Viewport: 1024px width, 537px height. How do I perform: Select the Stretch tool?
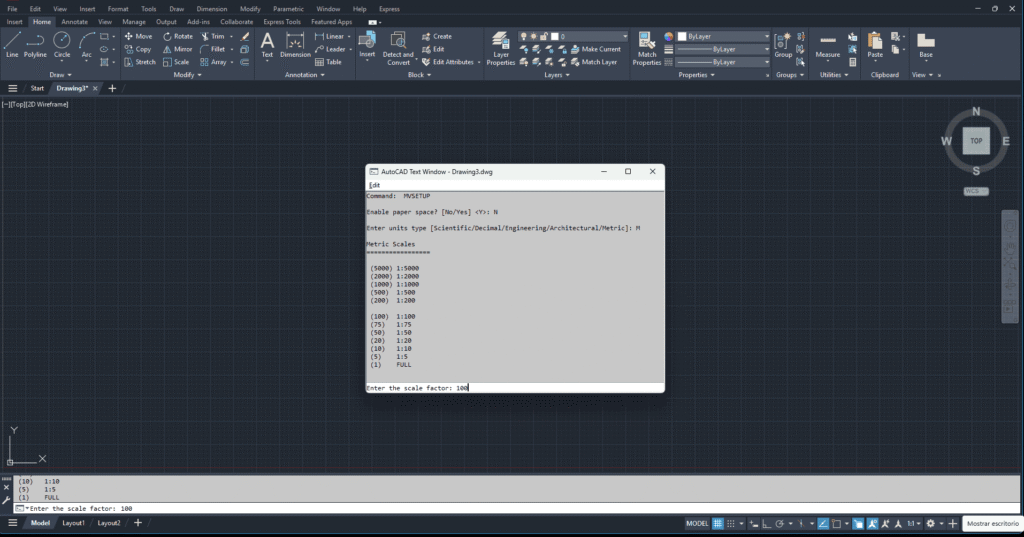pyautogui.click(x=140, y=62)
